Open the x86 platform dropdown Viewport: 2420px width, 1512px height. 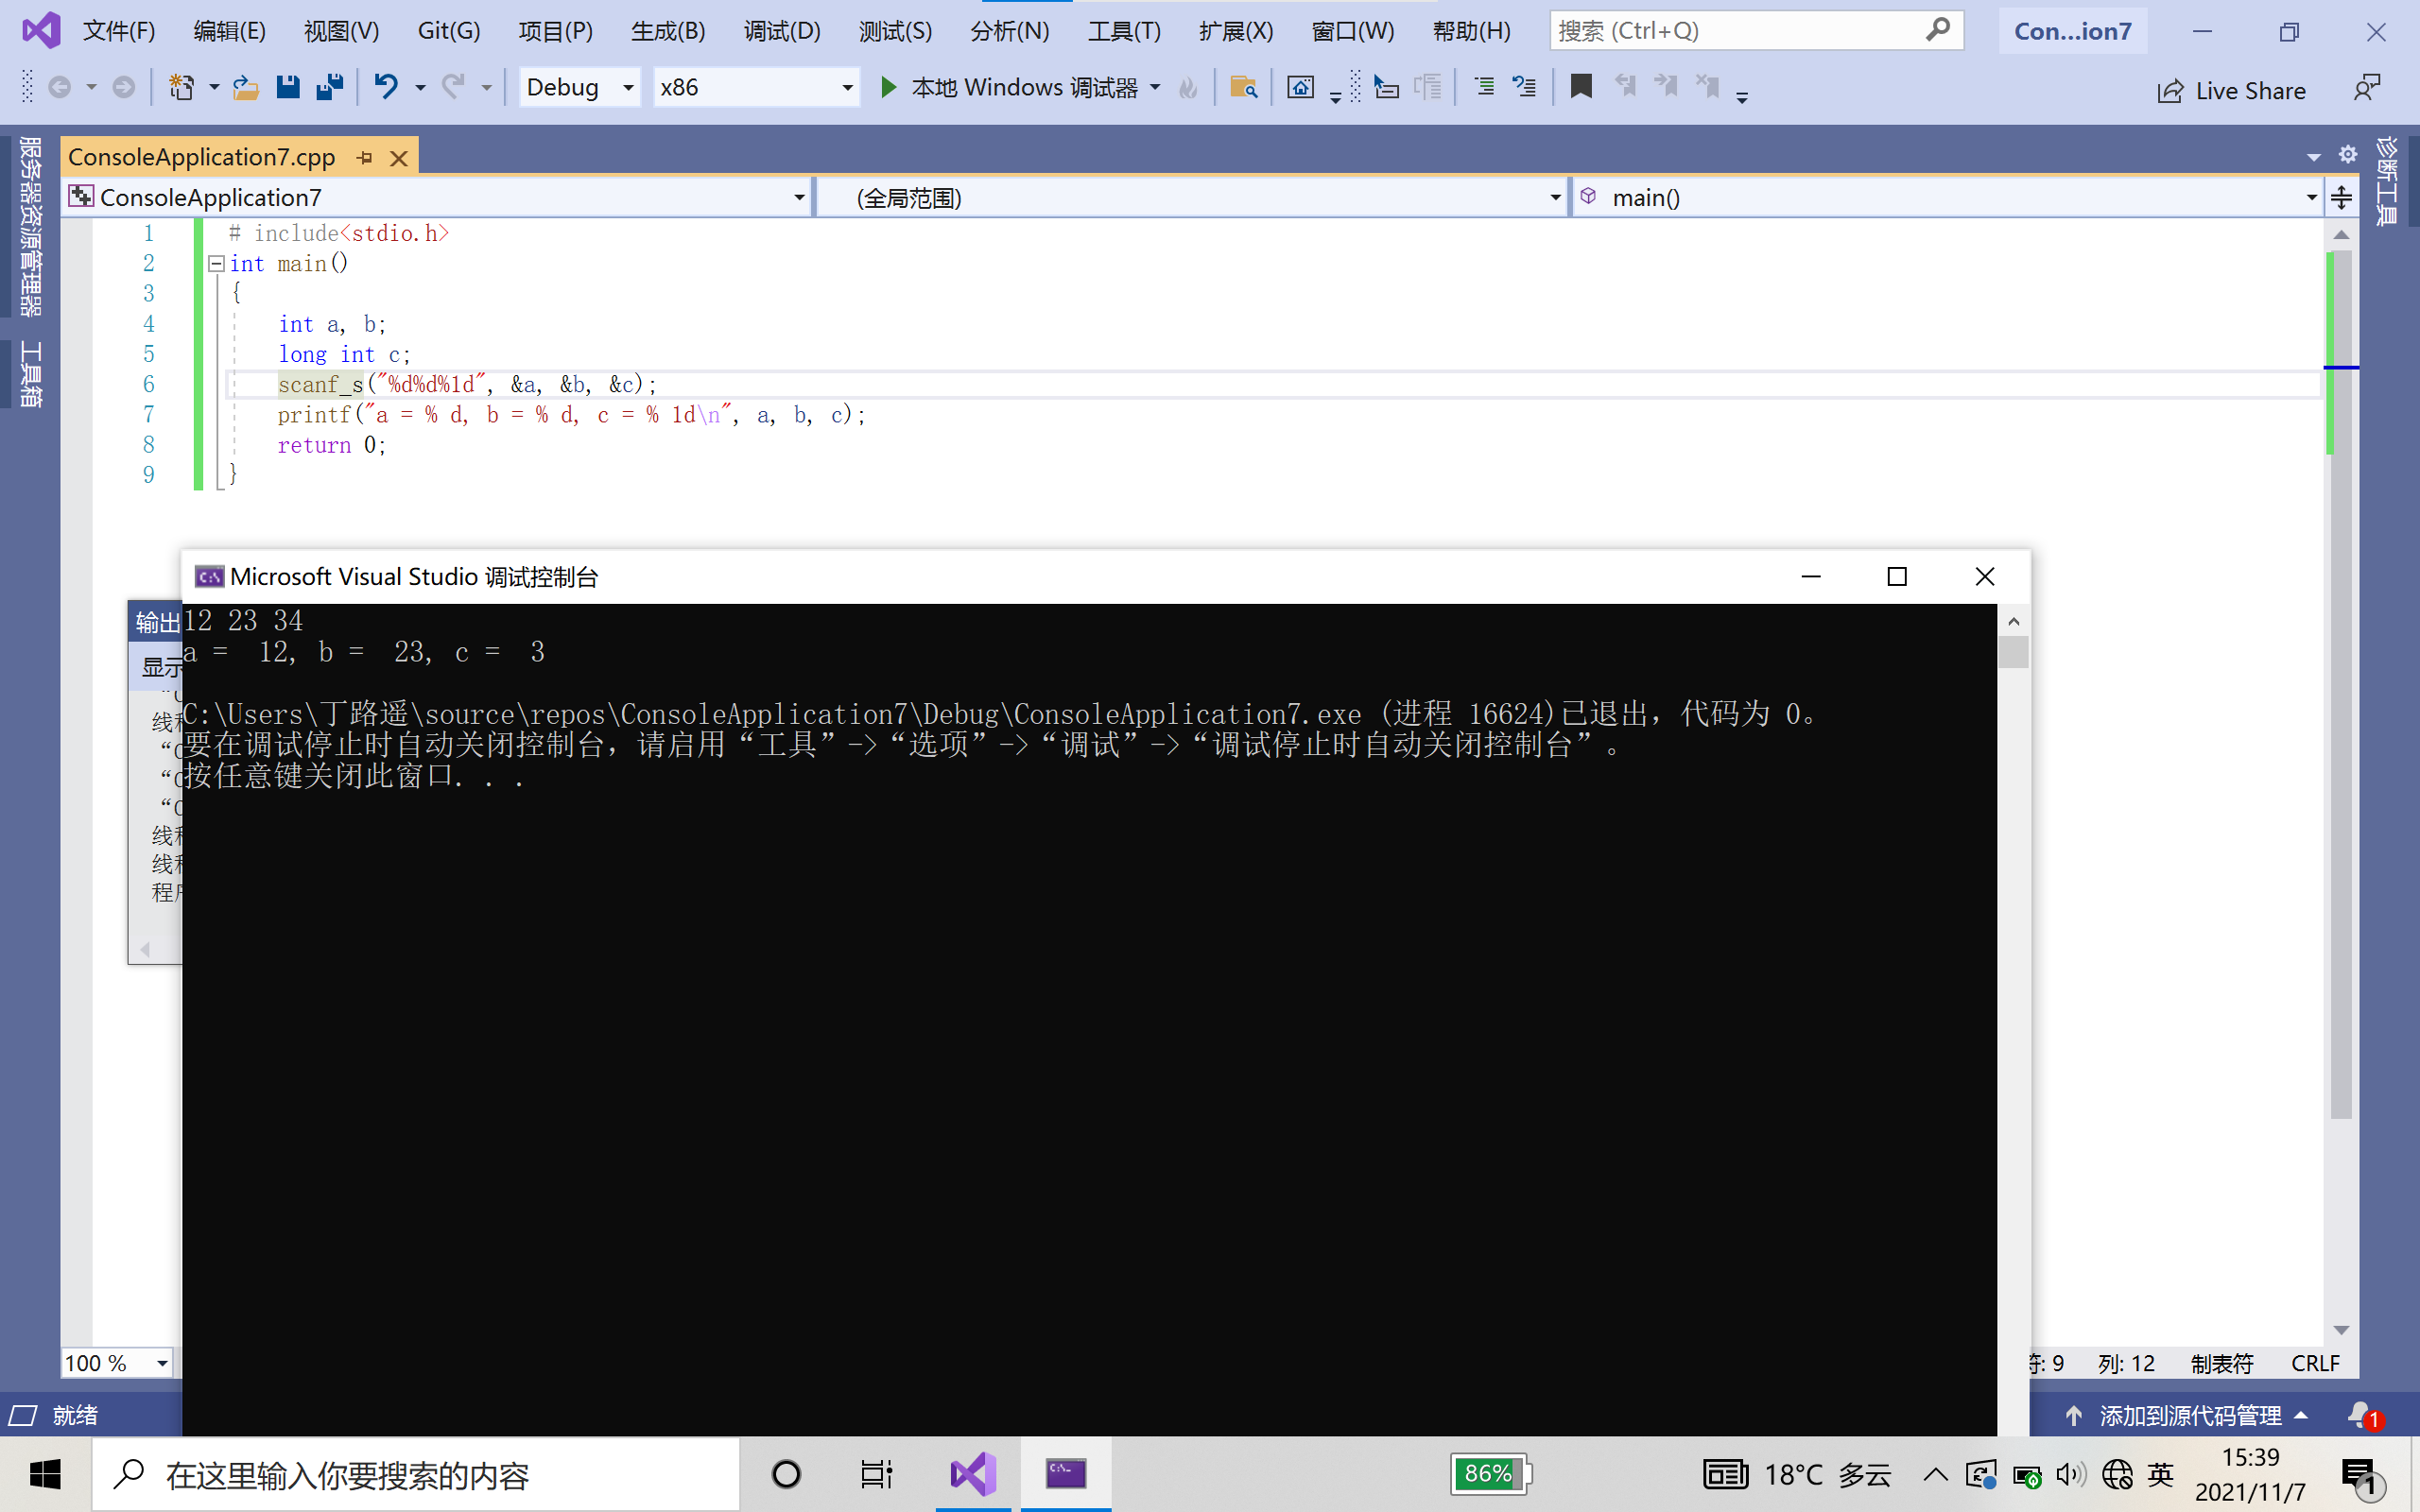[x=756, y=88]
